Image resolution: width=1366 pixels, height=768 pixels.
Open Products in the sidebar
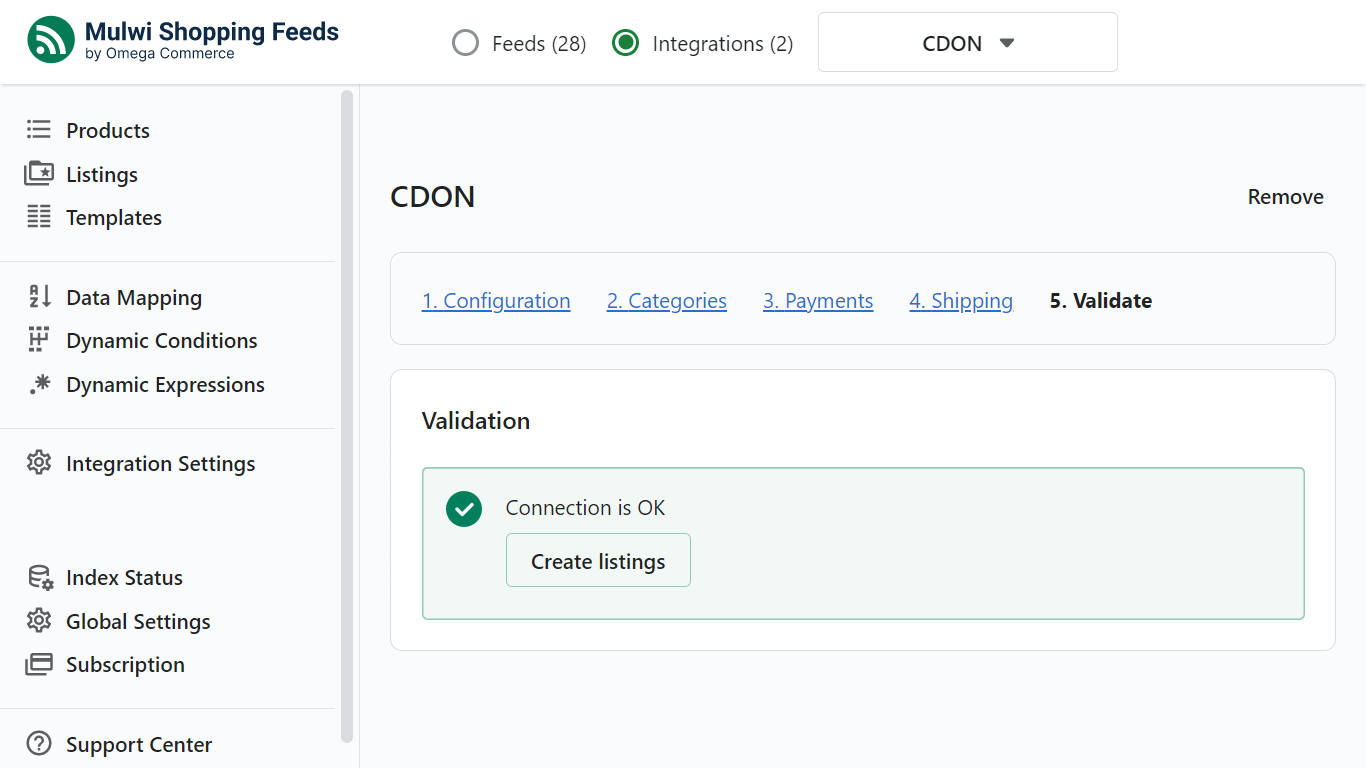pyautogui.click(x=108, y=130)
